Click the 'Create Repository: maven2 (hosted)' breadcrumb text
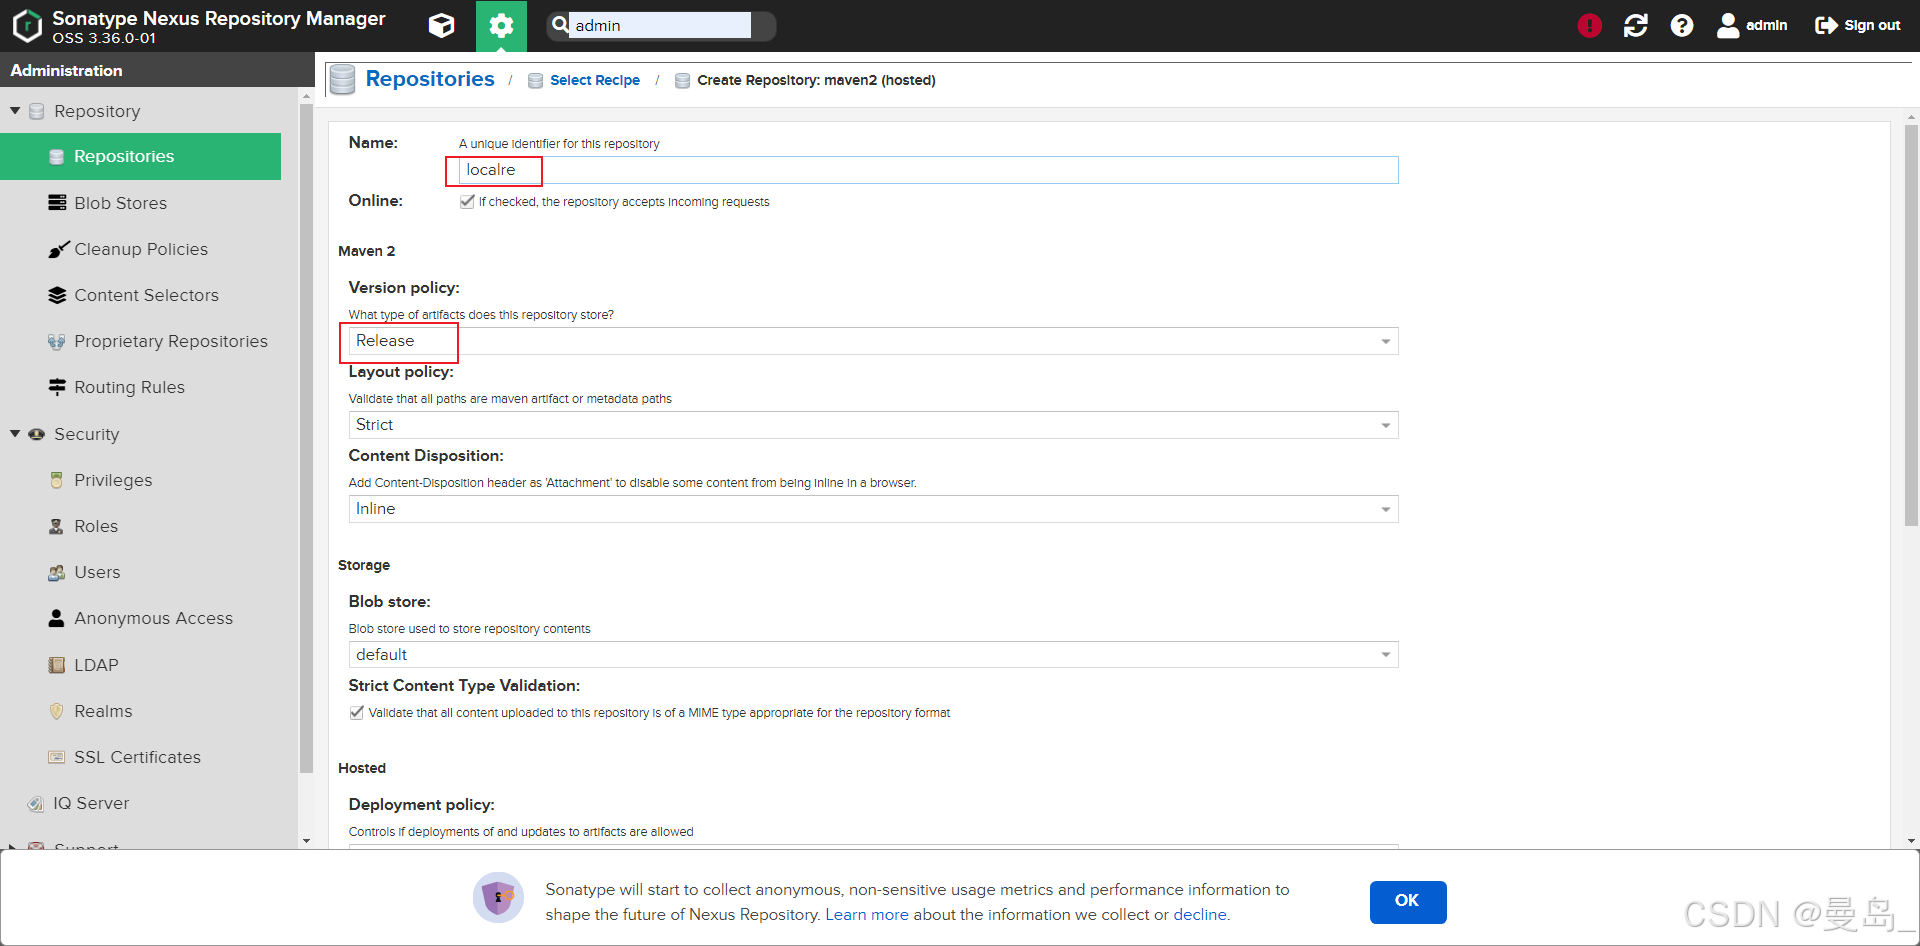The height and width of the screenshot is (946, 1920). click(x=816, y=80)
